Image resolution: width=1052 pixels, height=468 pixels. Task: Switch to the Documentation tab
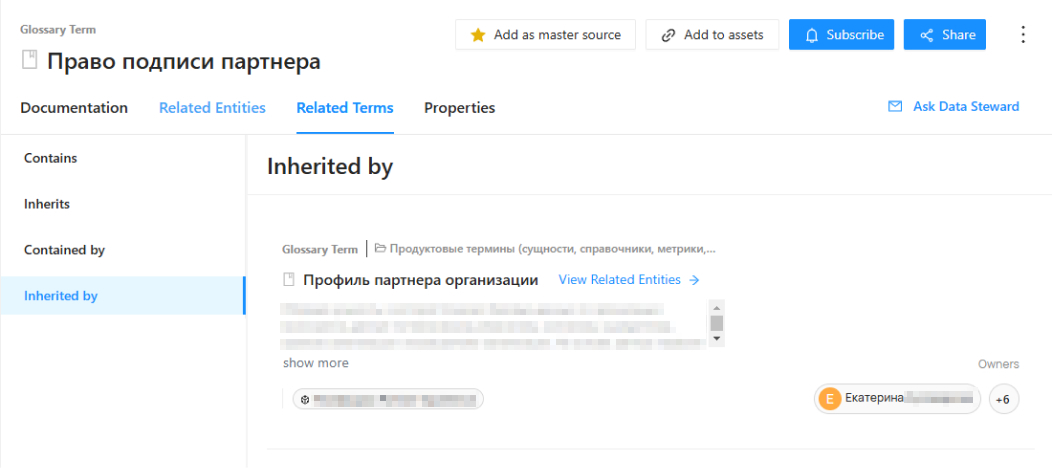[74, 108]
